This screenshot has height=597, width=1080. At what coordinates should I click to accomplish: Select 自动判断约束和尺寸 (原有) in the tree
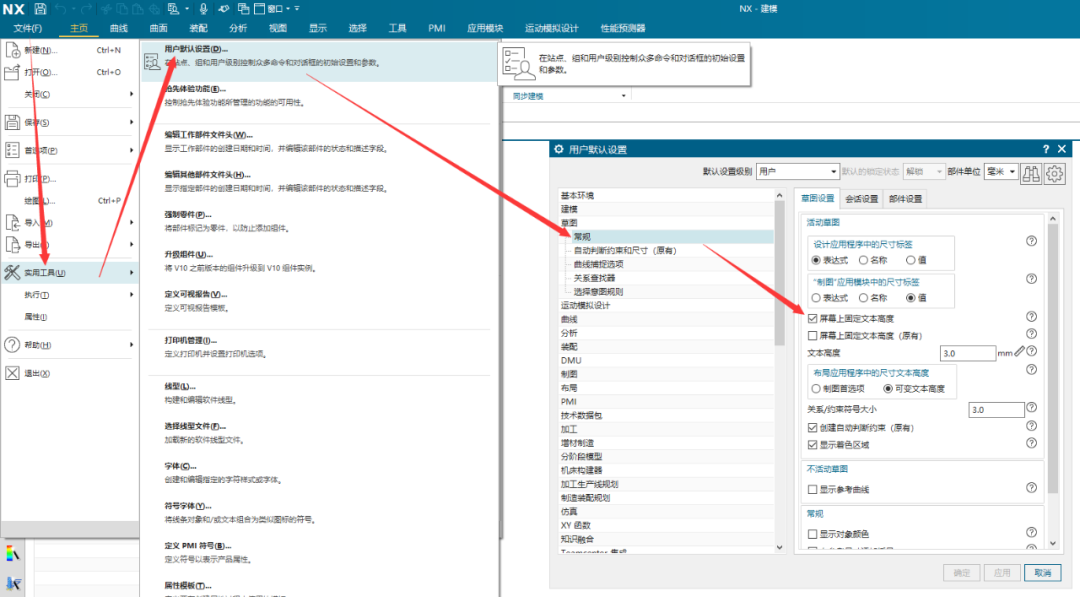(x=625, y=250)
